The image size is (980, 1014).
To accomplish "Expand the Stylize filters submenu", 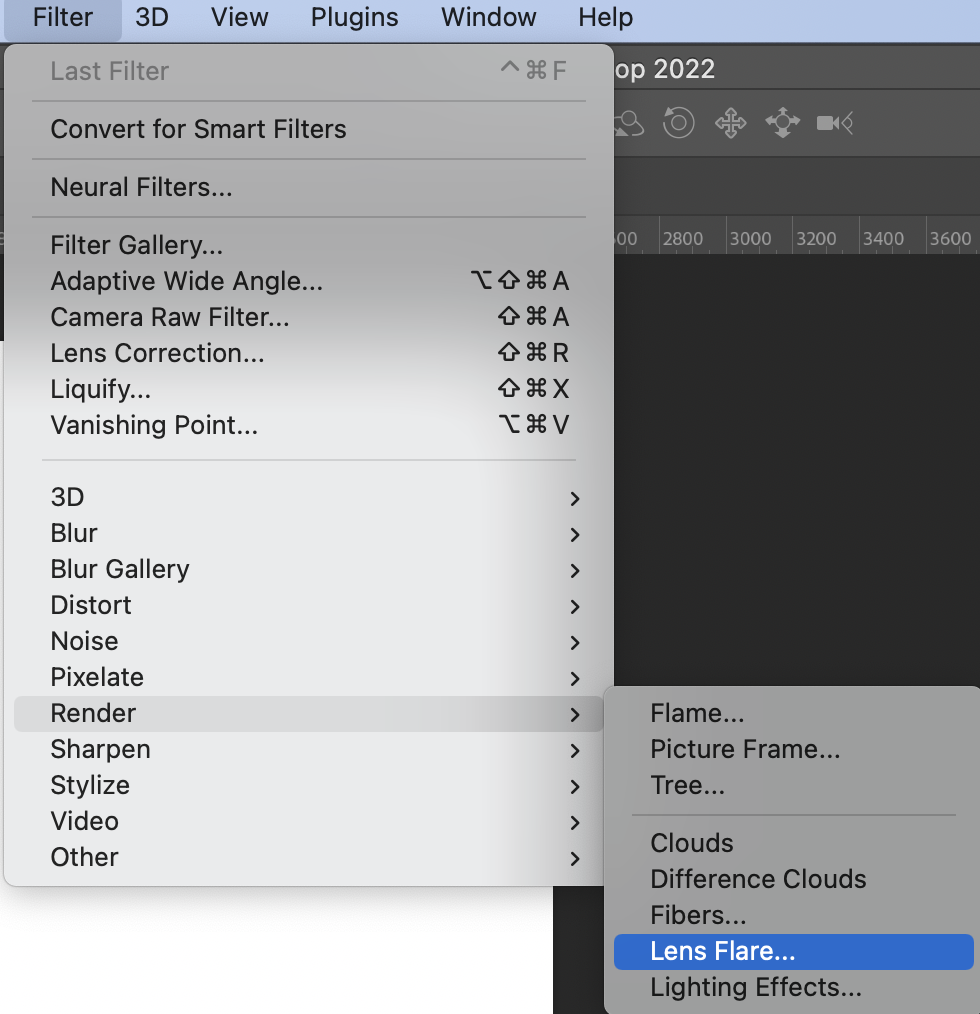I will click(x=90, y=785).
